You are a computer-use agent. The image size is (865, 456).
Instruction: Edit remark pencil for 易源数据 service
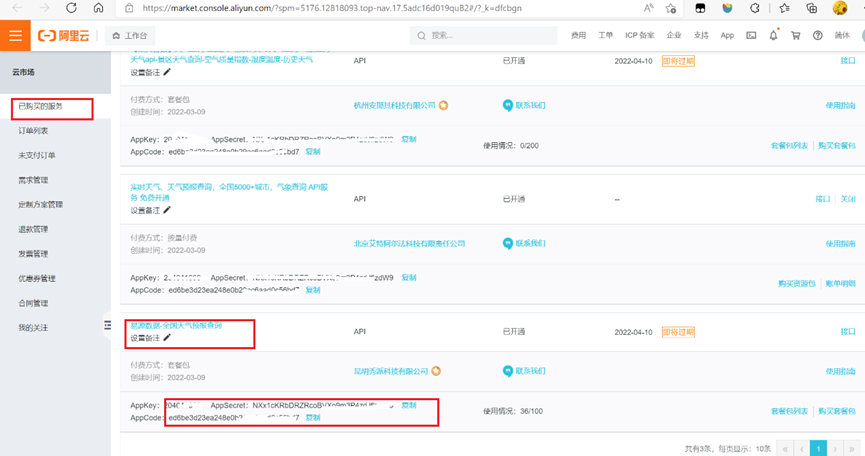(x=167, y=337)
